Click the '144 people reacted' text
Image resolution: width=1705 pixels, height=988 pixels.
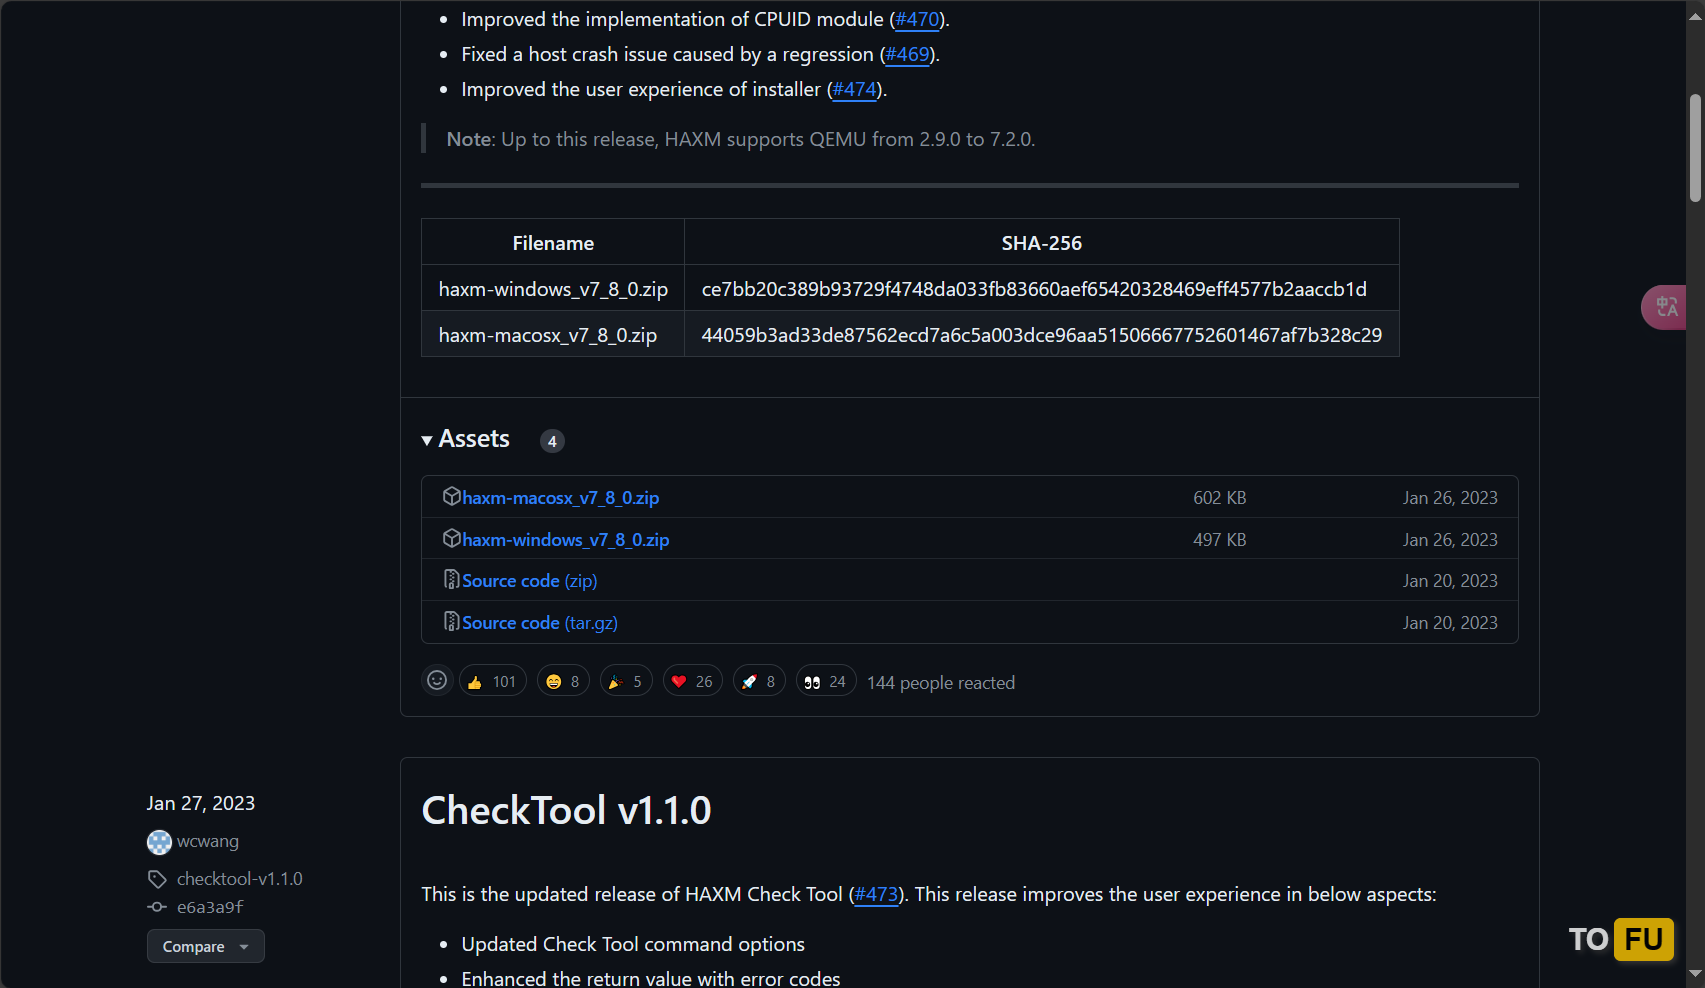(941, 682)
